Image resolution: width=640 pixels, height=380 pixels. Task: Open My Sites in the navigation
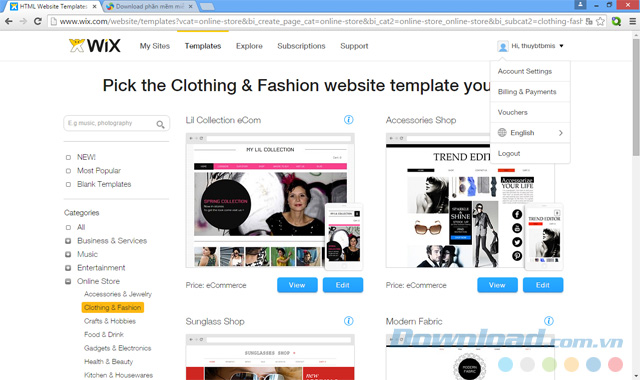pos(155,46)
